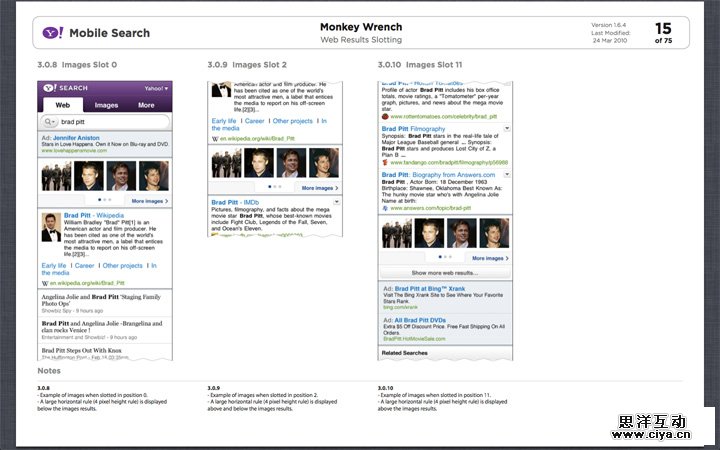720x450 pixels.
Task: Open group-of-men image thumbnail in Slot 0 mockup
Action: tap(56, 176)
